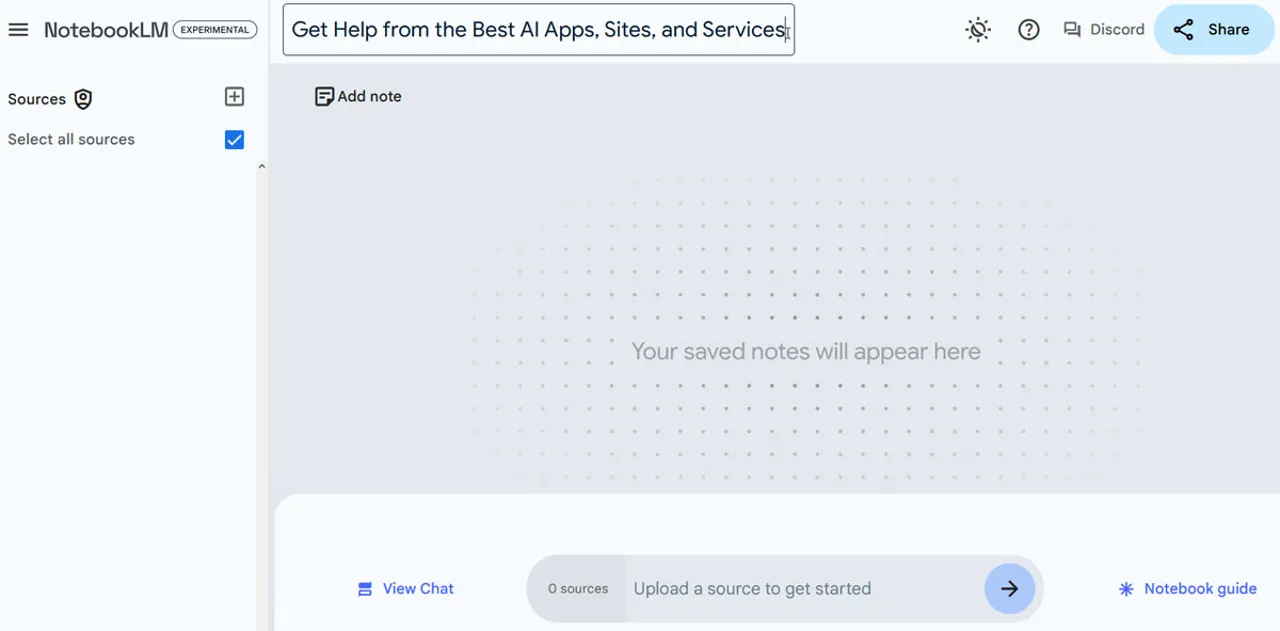Click the NotebookLM logo text
The width and height of the screenshot is (1280, 631).
pos(106,30)
